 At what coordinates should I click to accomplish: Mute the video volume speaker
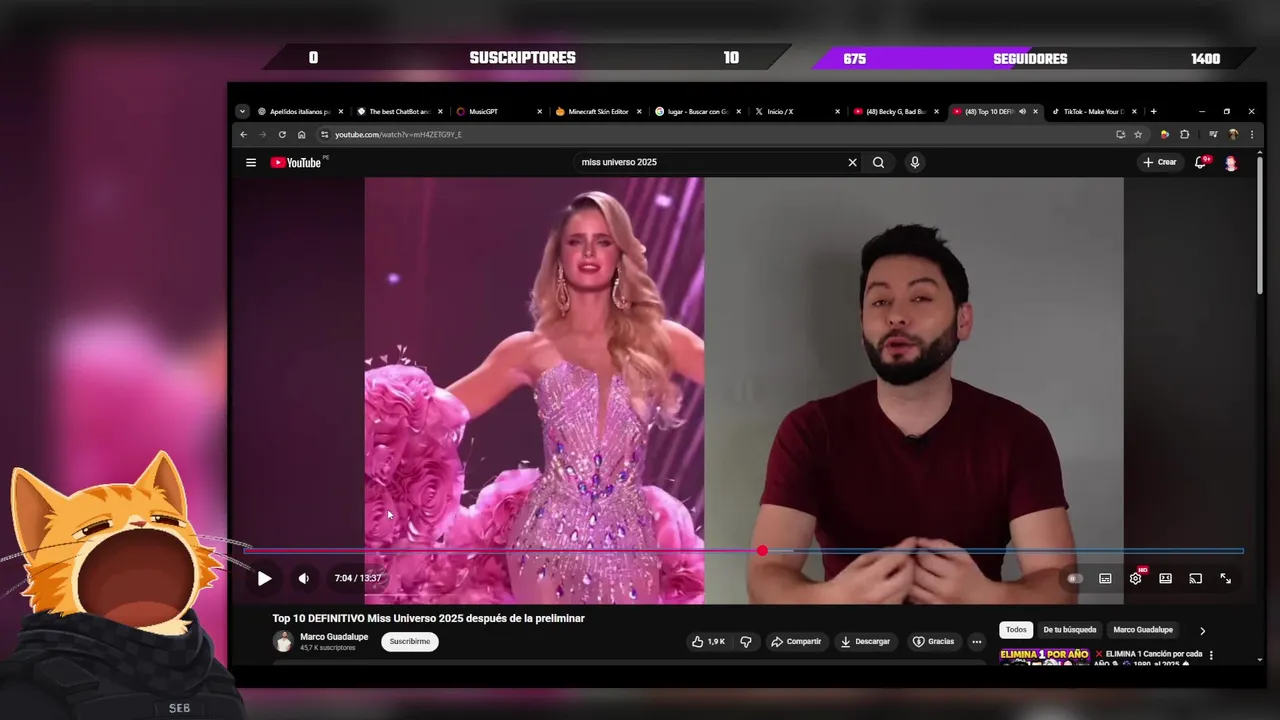coord(304,578)
